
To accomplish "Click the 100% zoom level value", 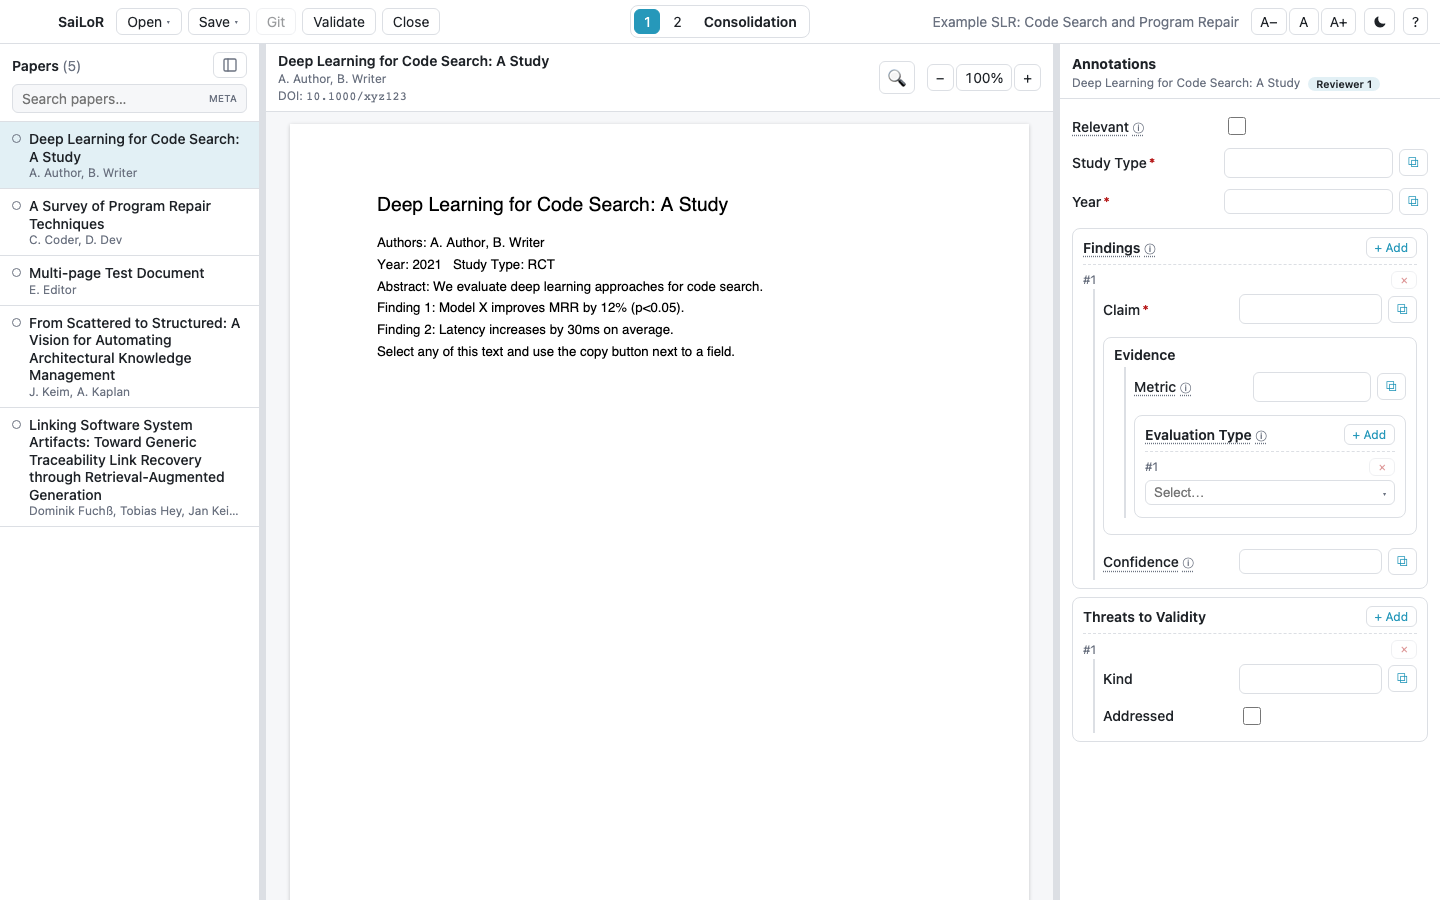I will pos(984,78).
